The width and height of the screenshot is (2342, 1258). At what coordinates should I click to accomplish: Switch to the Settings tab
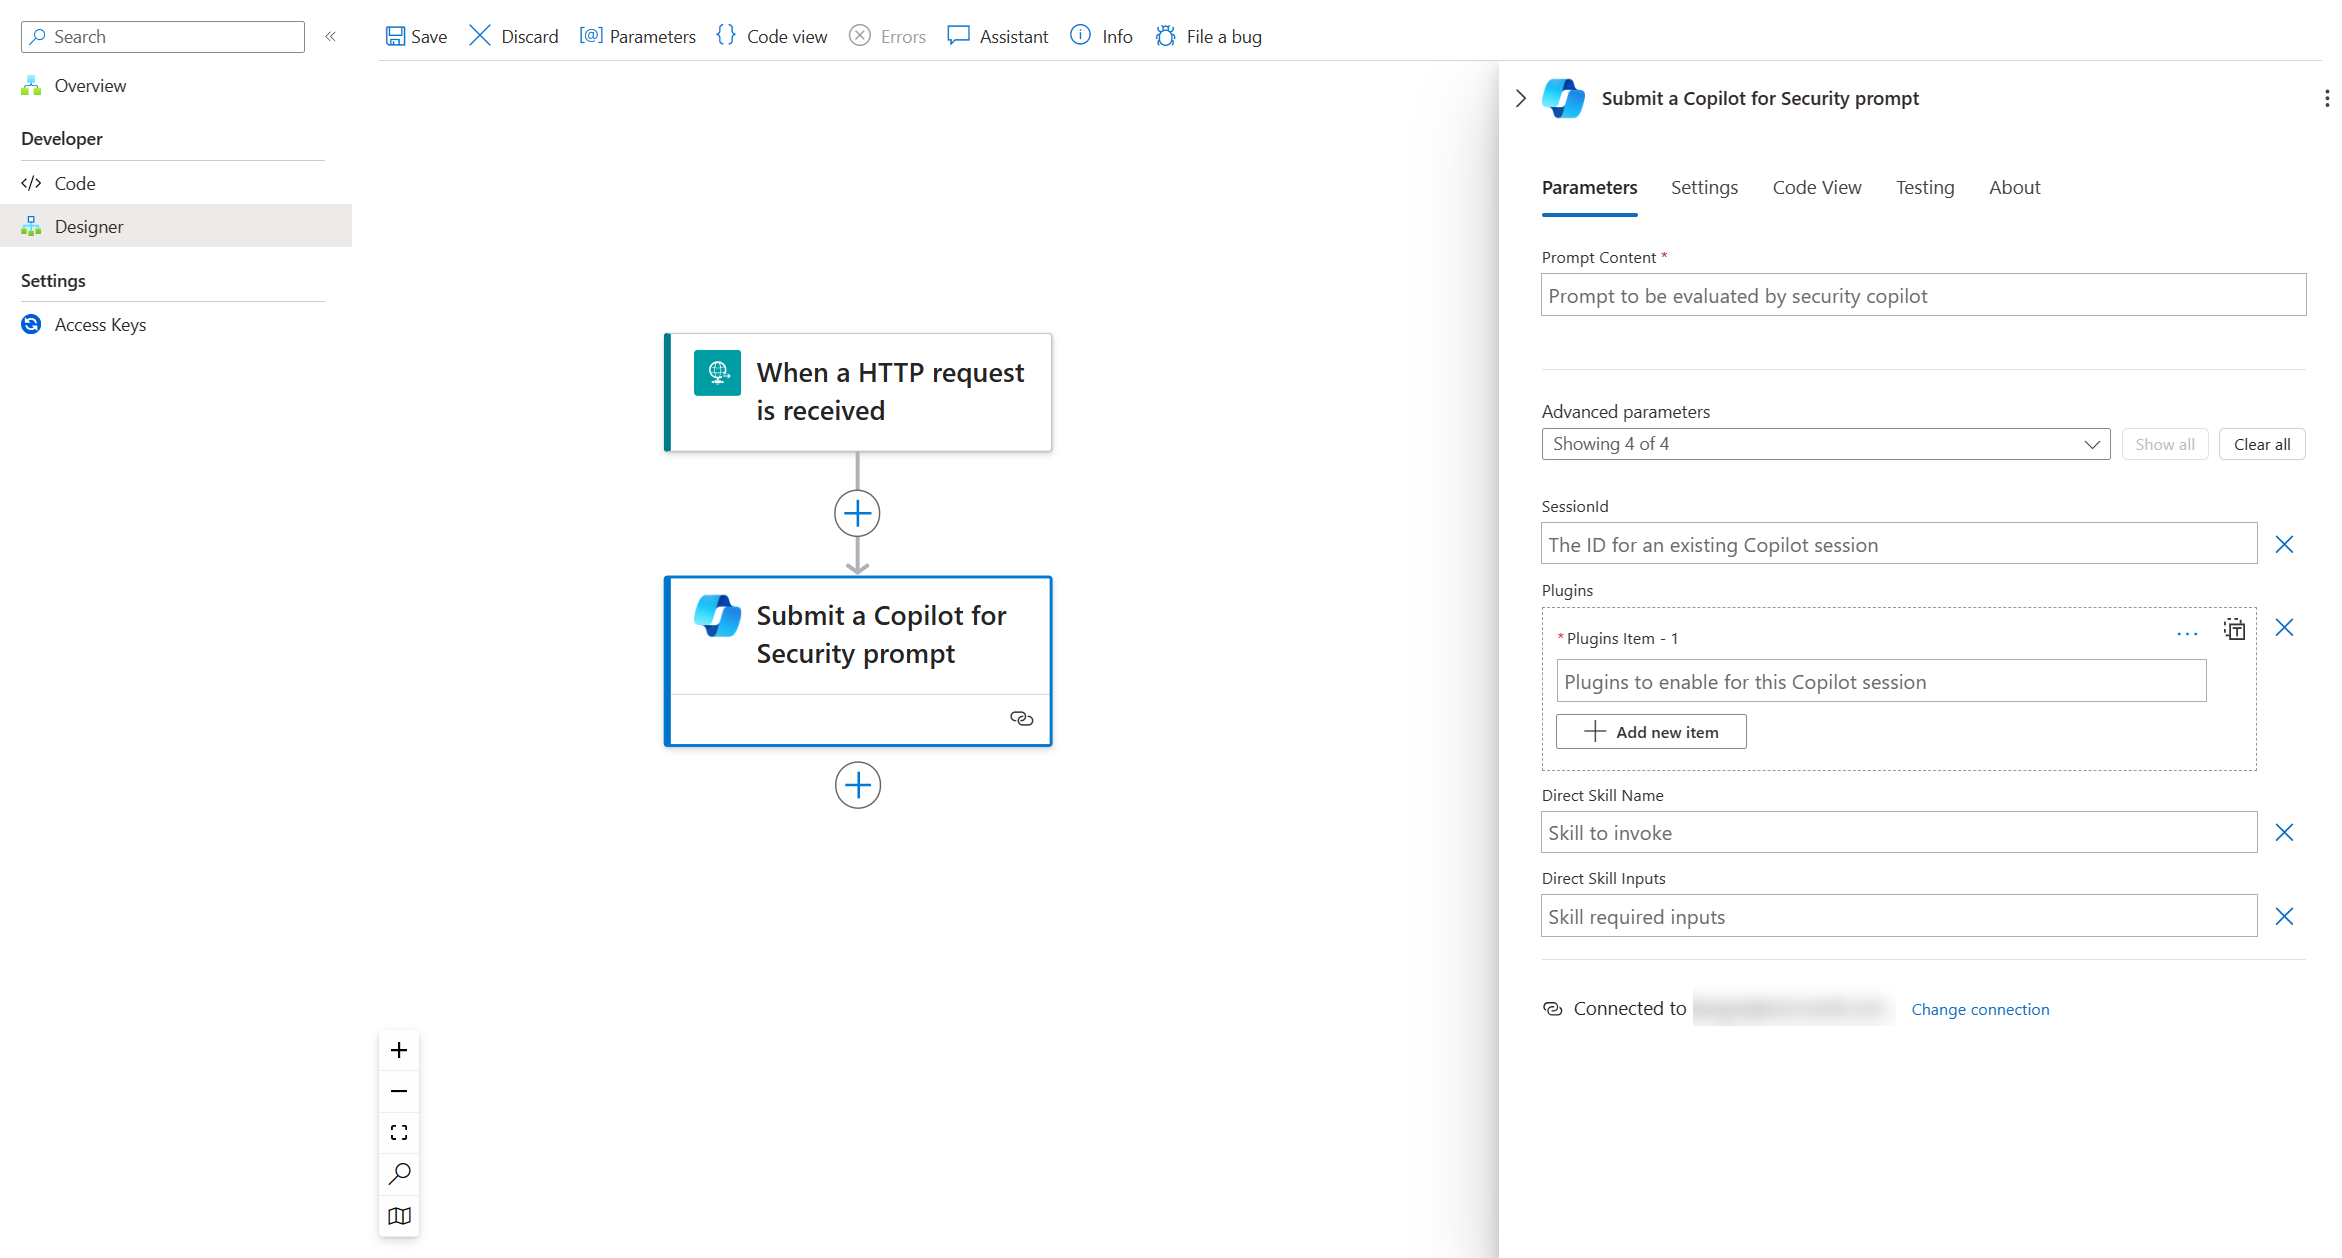pyautogui.click(x=1704, y=188)
